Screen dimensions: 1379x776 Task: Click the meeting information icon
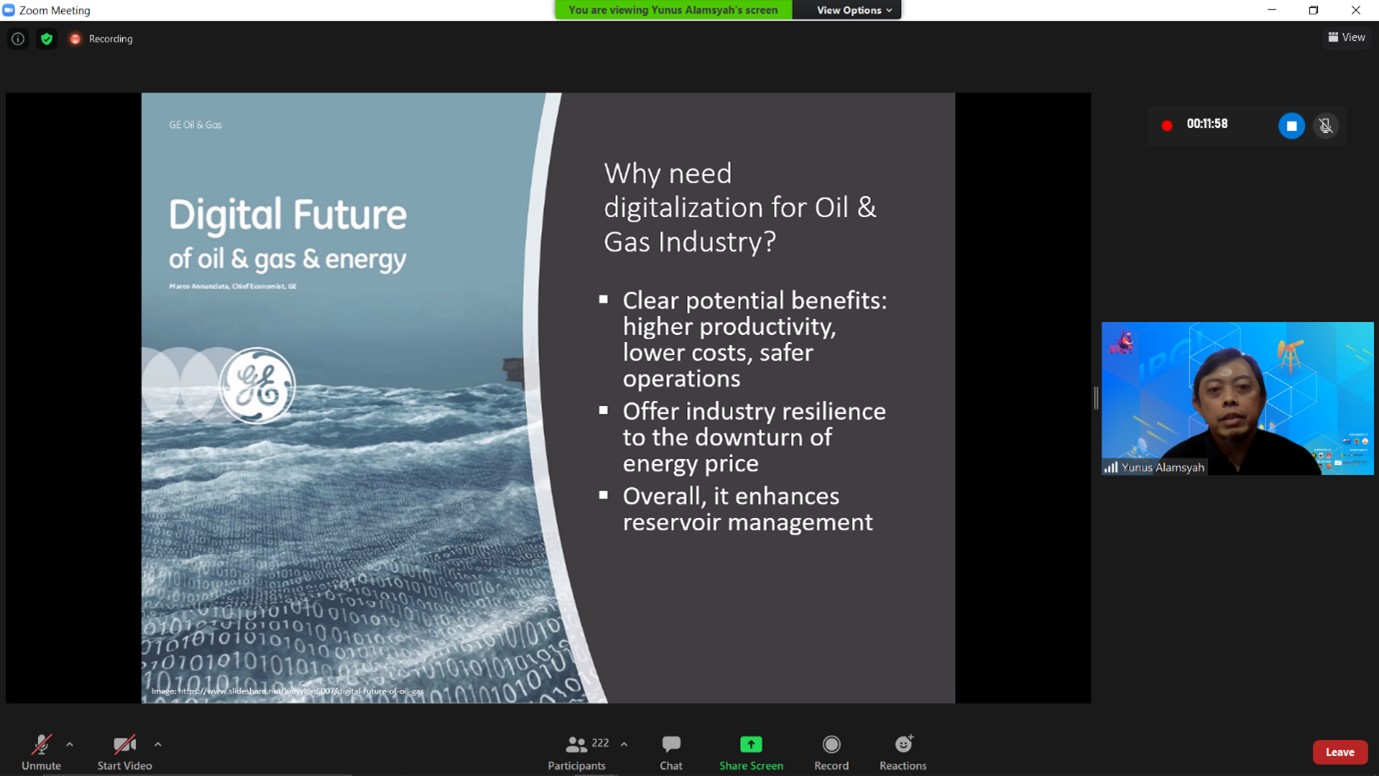click(x=18, y=39)
